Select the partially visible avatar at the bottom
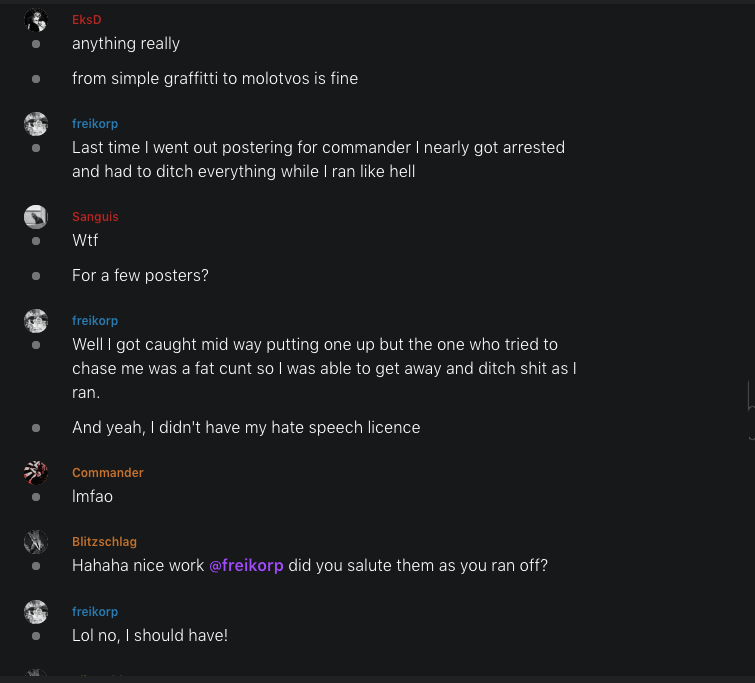755x683 pixels. click(x=36, y=676)
